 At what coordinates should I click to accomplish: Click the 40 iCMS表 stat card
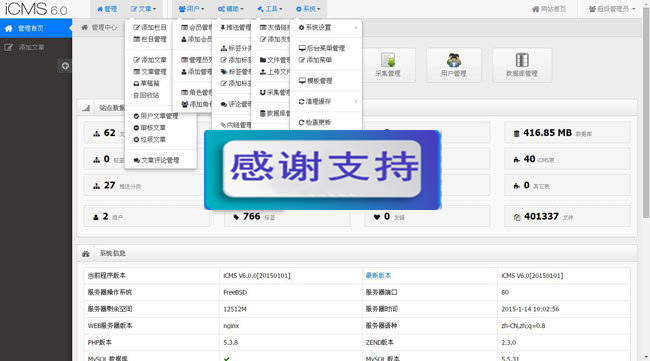(x=567, y=159)
